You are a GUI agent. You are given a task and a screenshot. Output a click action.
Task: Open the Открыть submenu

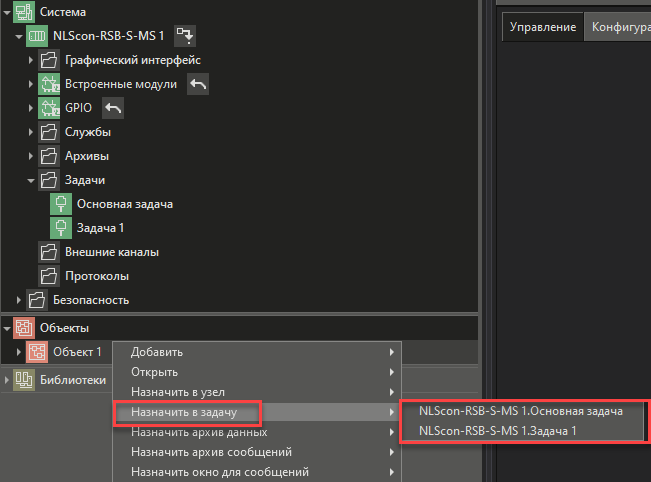click(x=257, y=372)
